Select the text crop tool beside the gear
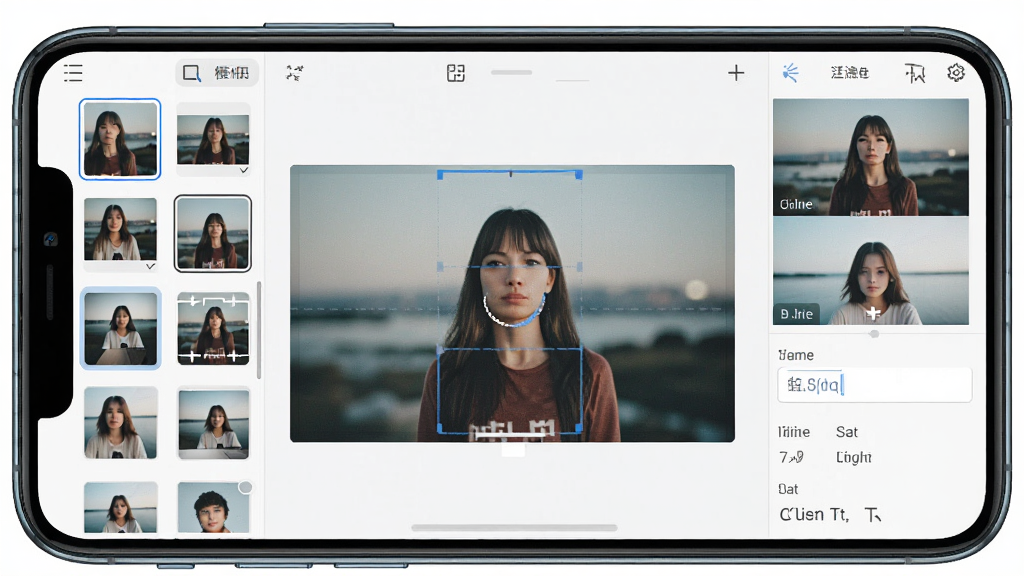This screenshot has width=1024, height=576. pyautogui.click(x=915, y=73)
